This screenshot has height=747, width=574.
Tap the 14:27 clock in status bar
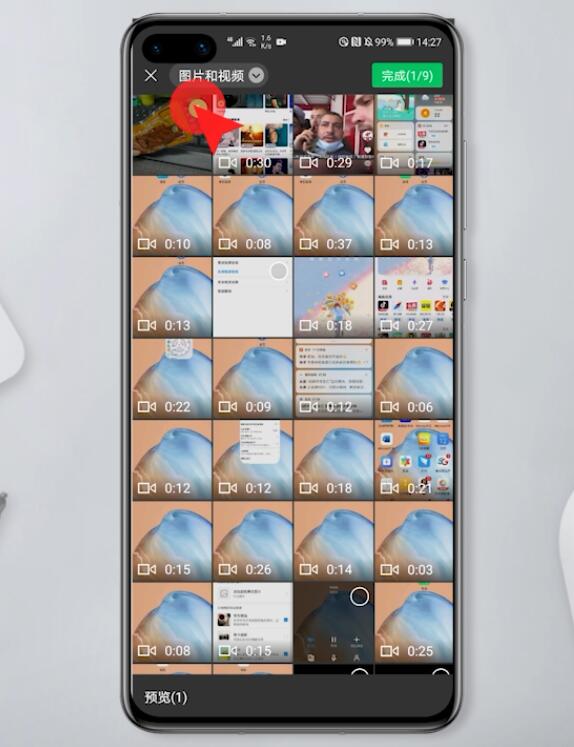[x=429, y=42]
